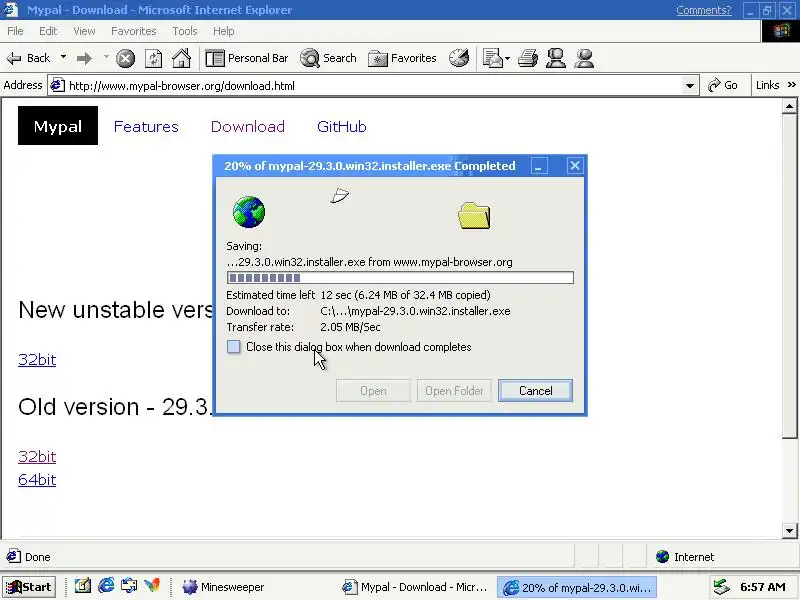Click the address bar URL field

pos(374,86)
